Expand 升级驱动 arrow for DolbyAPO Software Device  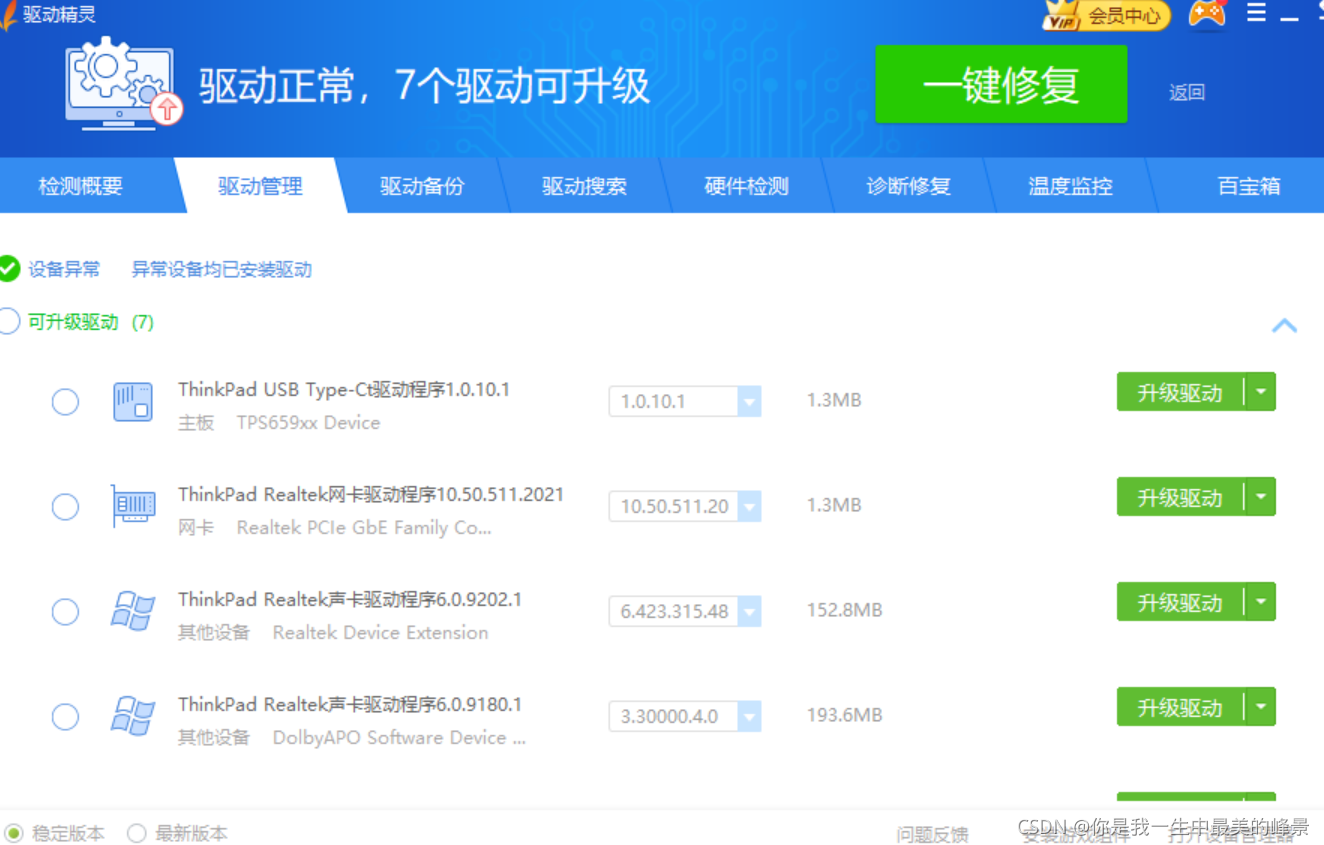point(1261,707)
